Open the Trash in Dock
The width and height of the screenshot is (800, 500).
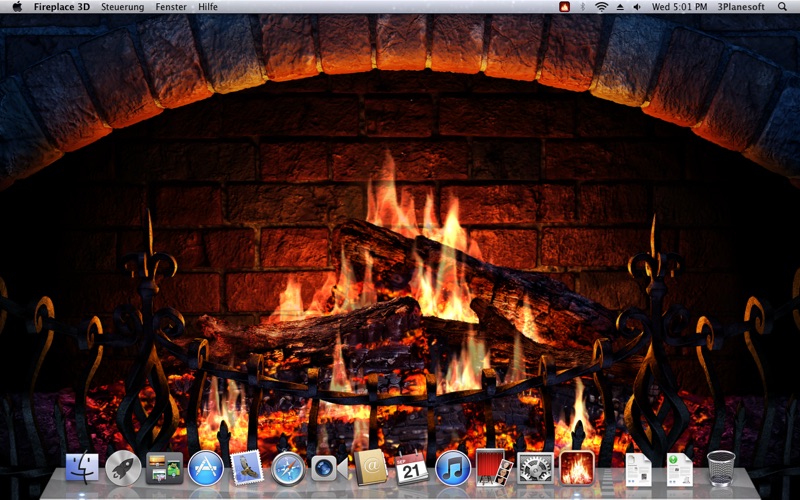point(721,468)
